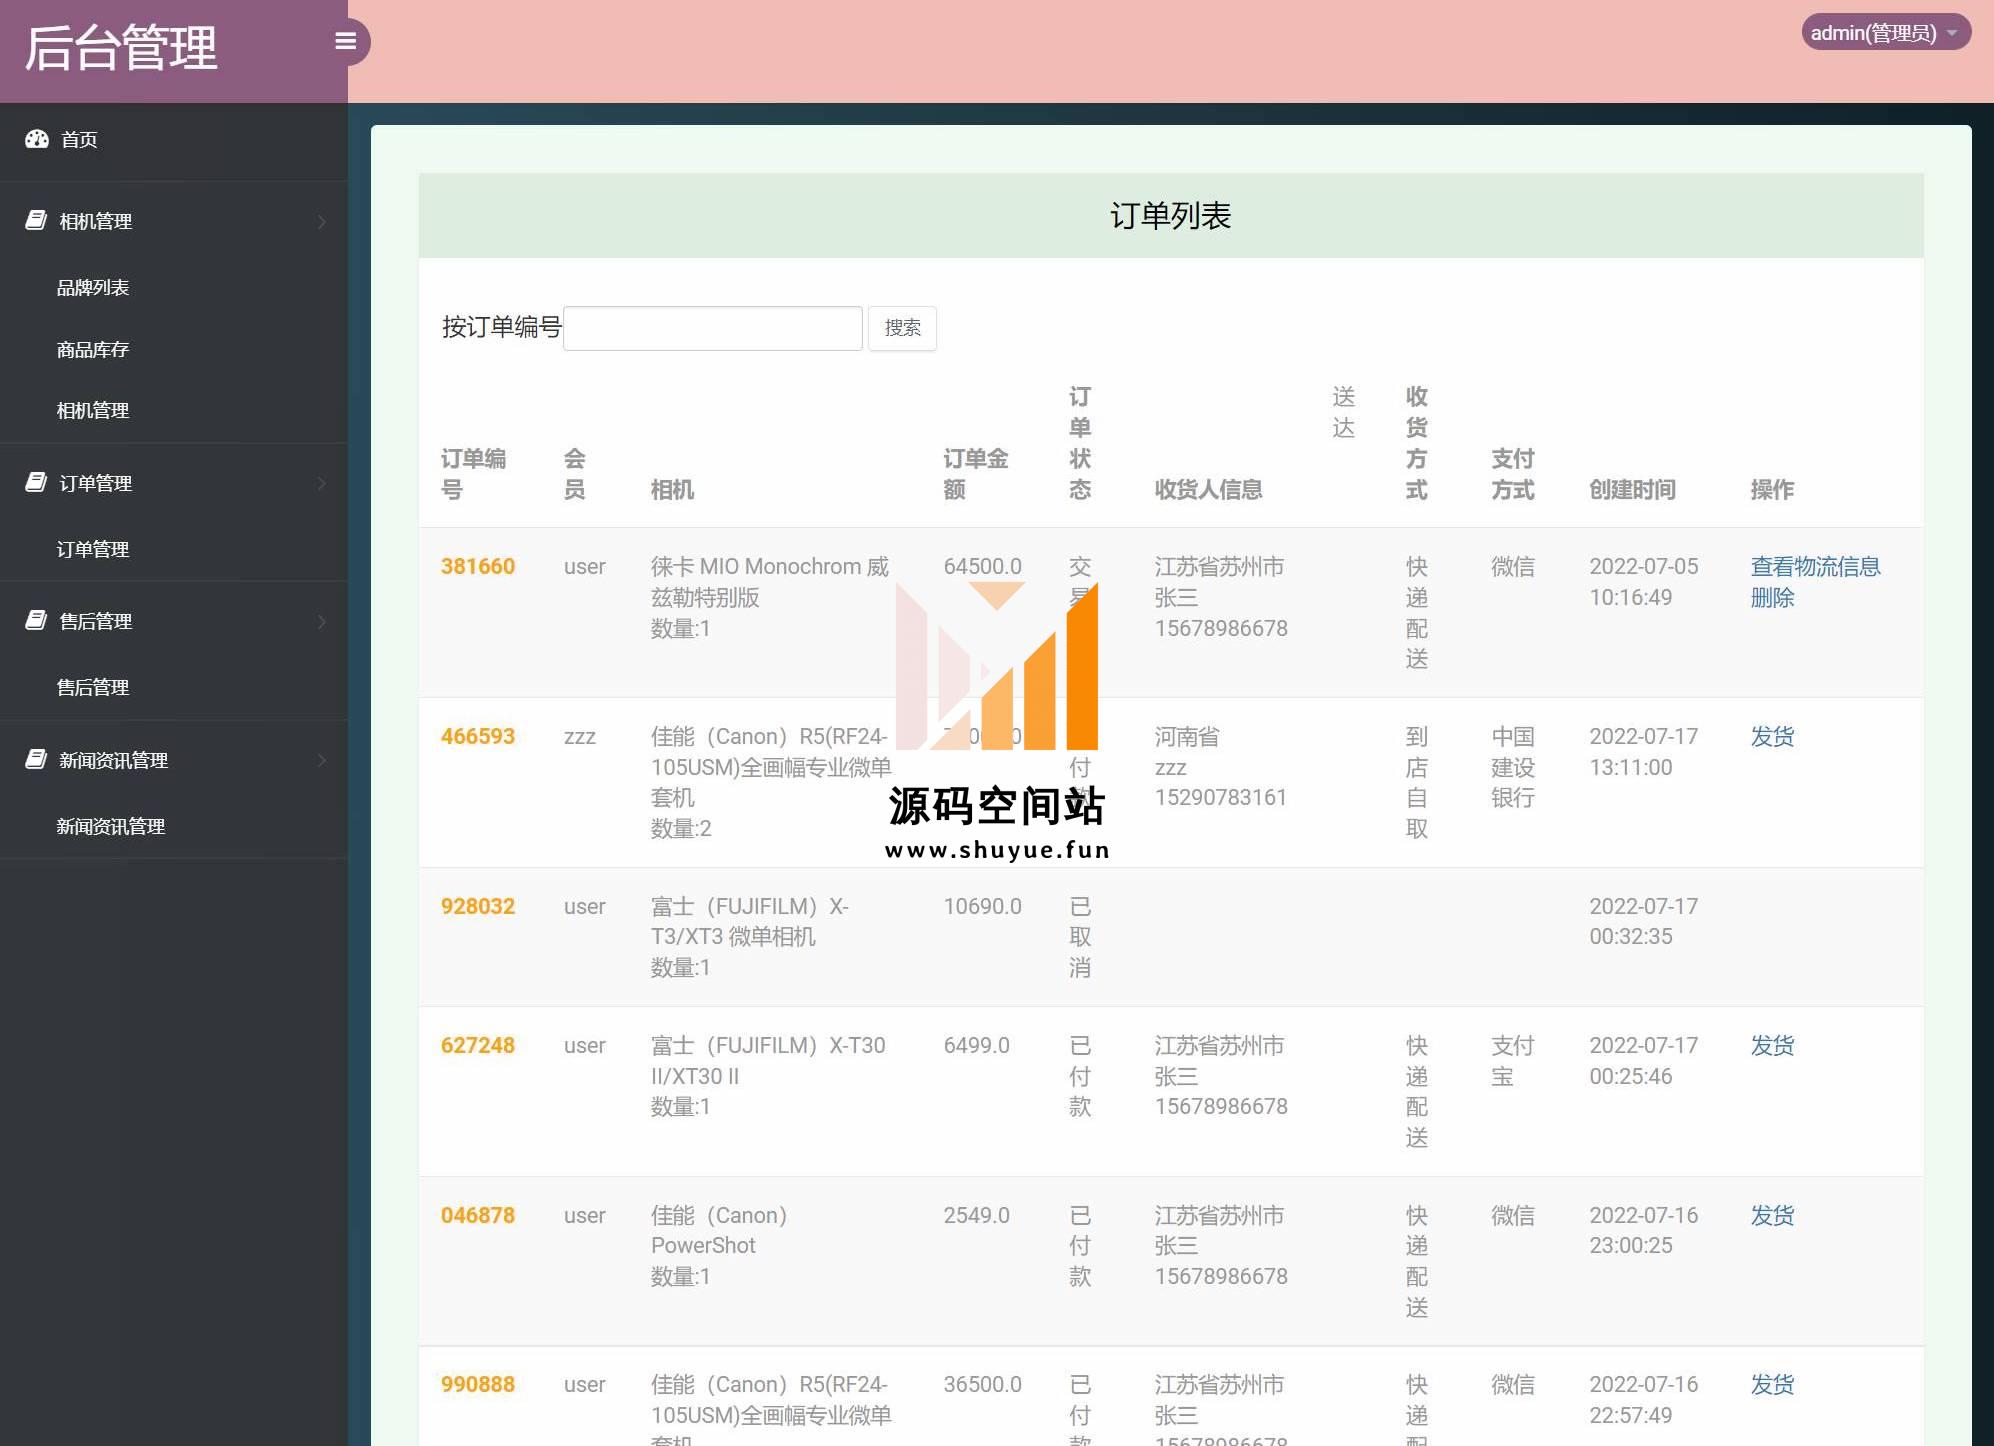Open the admin(管理员) user dropdown

pos(1886,33)
